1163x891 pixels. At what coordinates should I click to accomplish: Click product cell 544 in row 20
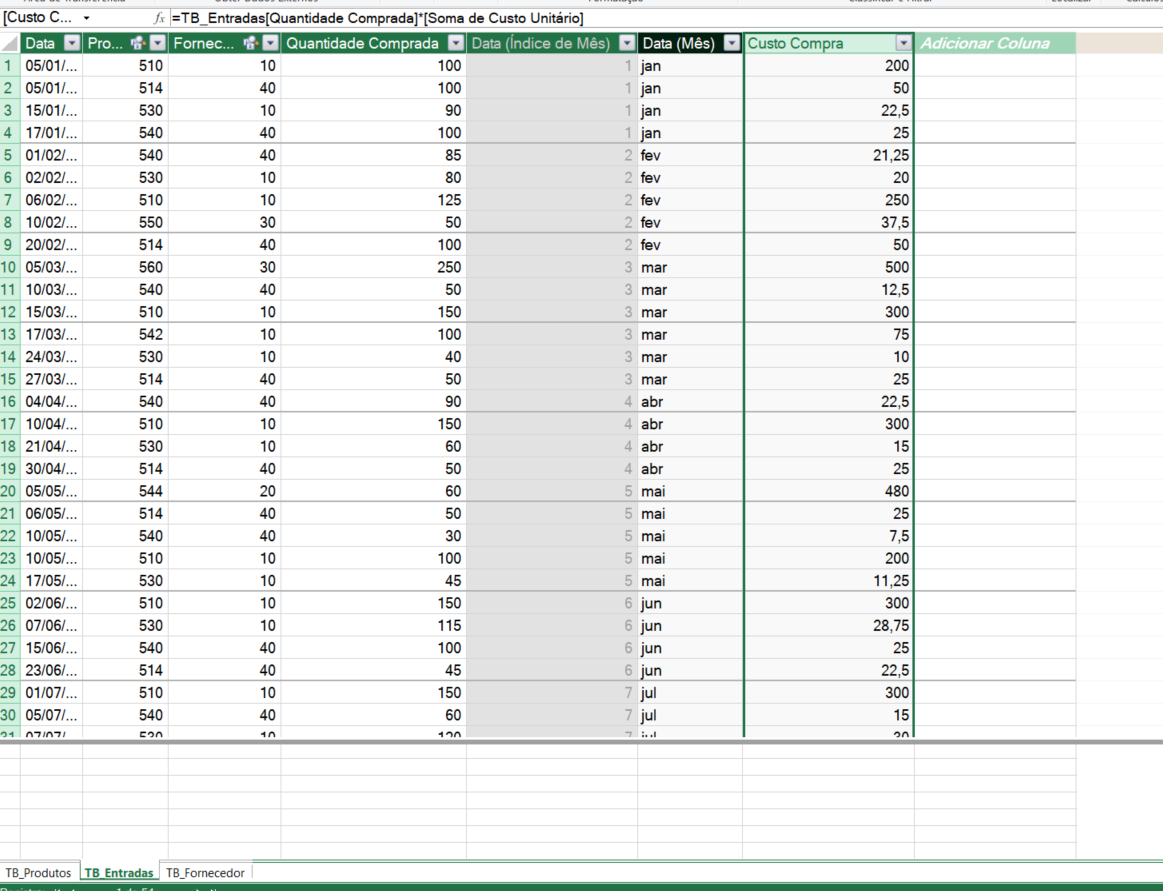[125, 491]
